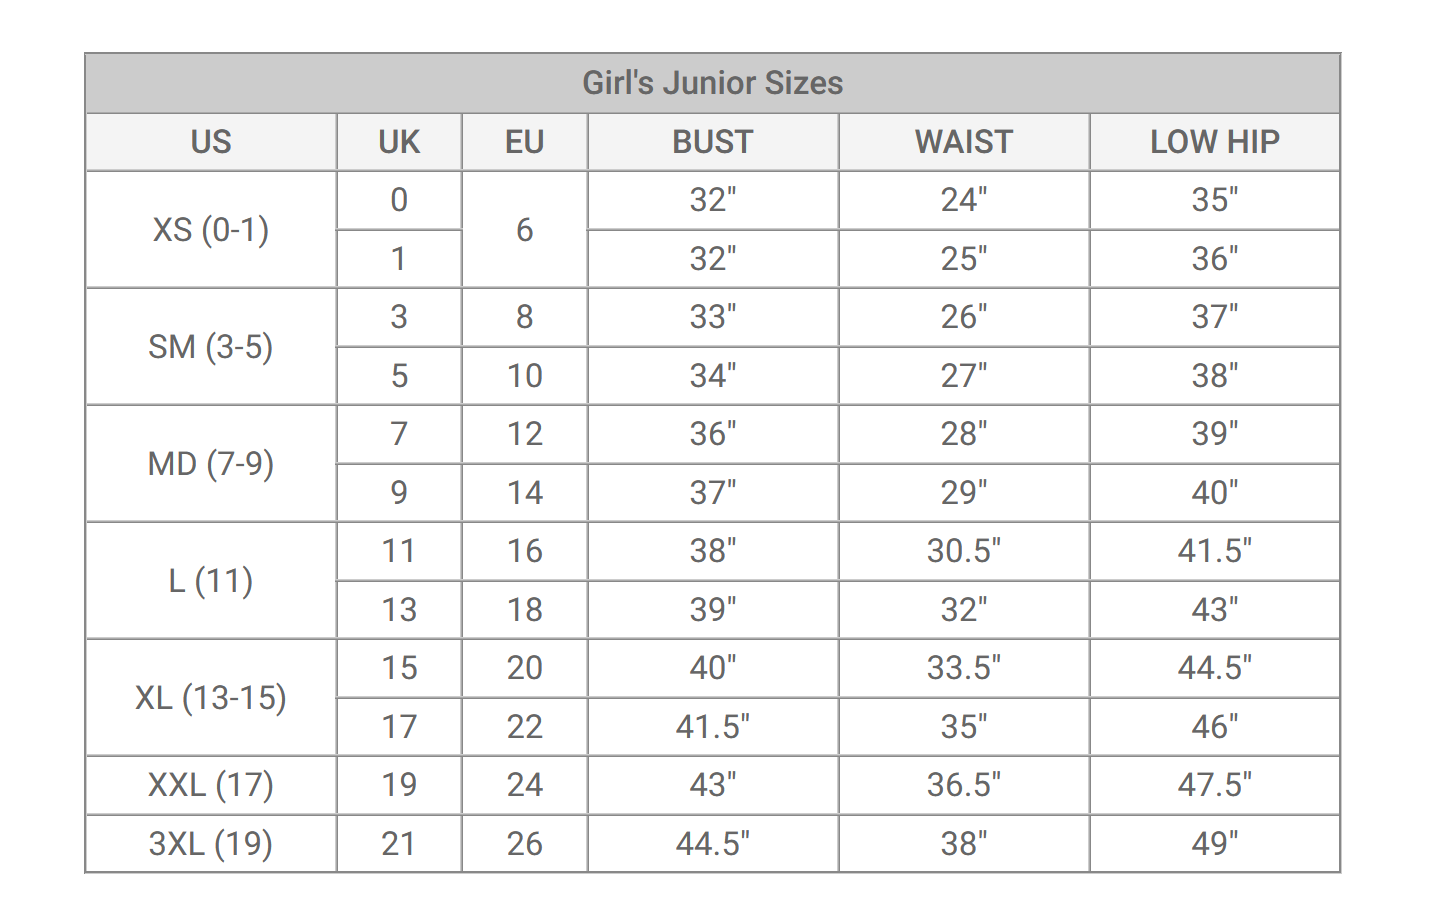
Task: Select the merged EU size 6 cell
Action: 524,230
